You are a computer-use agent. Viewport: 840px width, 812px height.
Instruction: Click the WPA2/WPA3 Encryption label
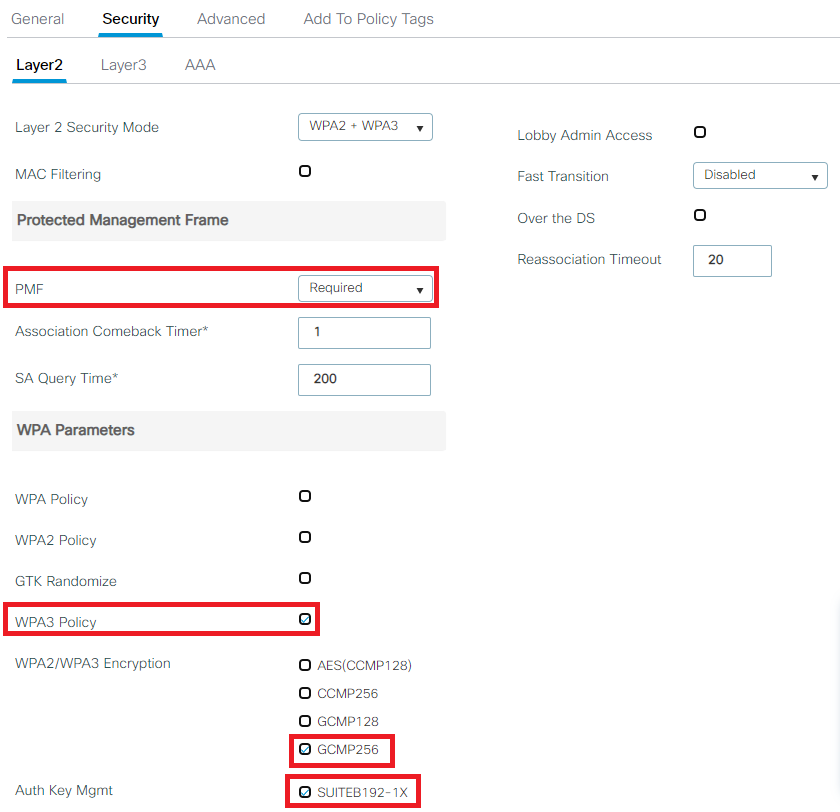pyautogui.click(x=93, y=663)
